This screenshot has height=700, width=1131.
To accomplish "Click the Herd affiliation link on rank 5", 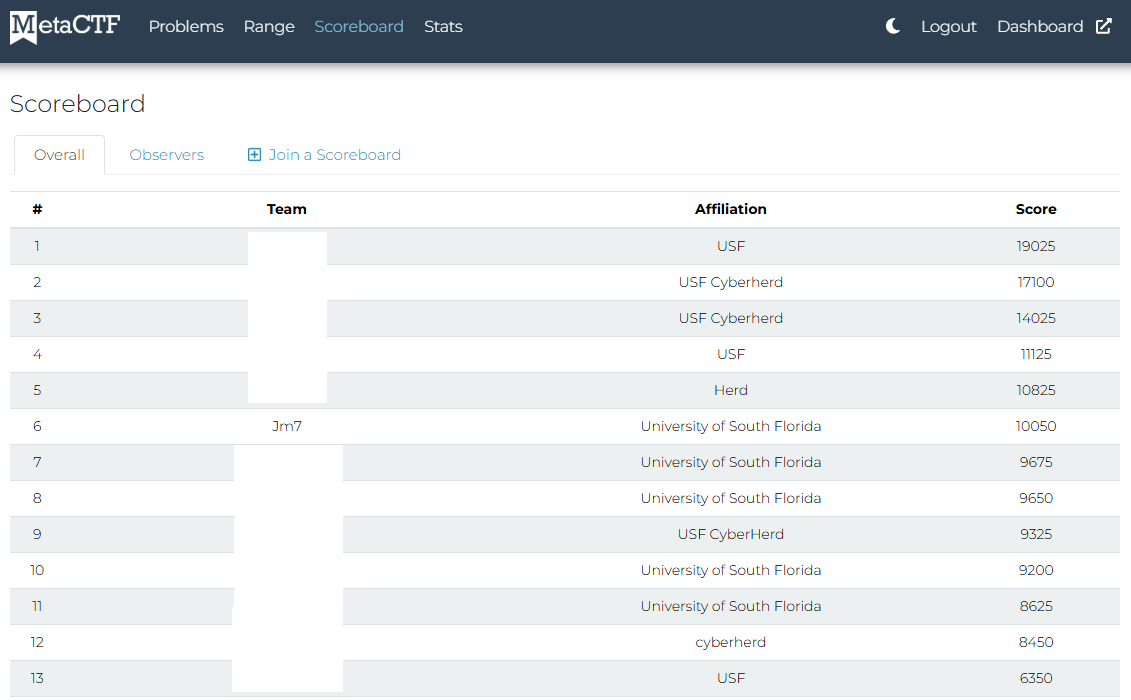I will [x=730, y=390].
